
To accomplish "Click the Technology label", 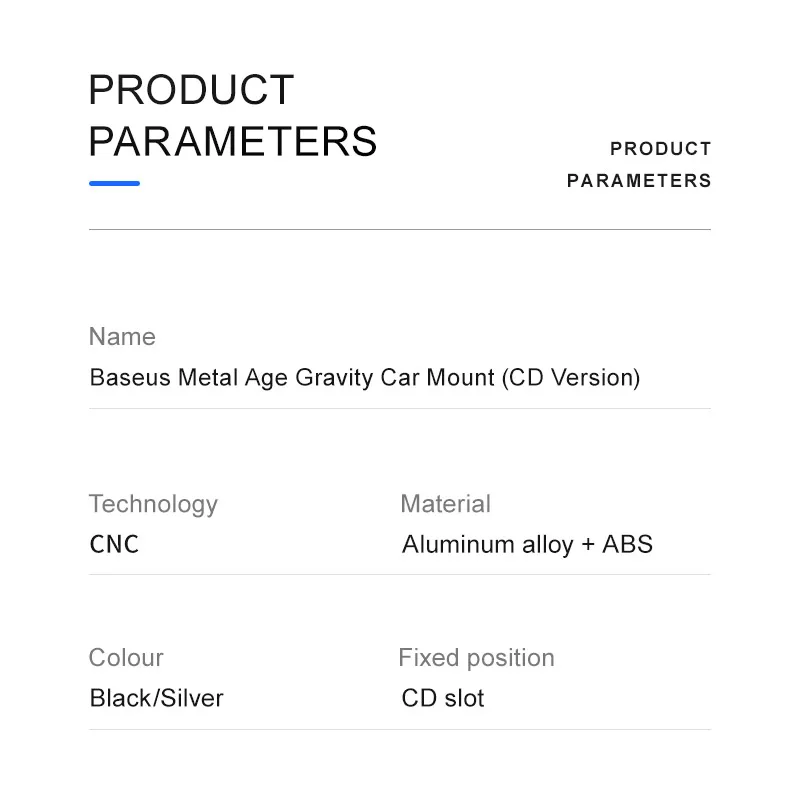I will click(153, 504).
